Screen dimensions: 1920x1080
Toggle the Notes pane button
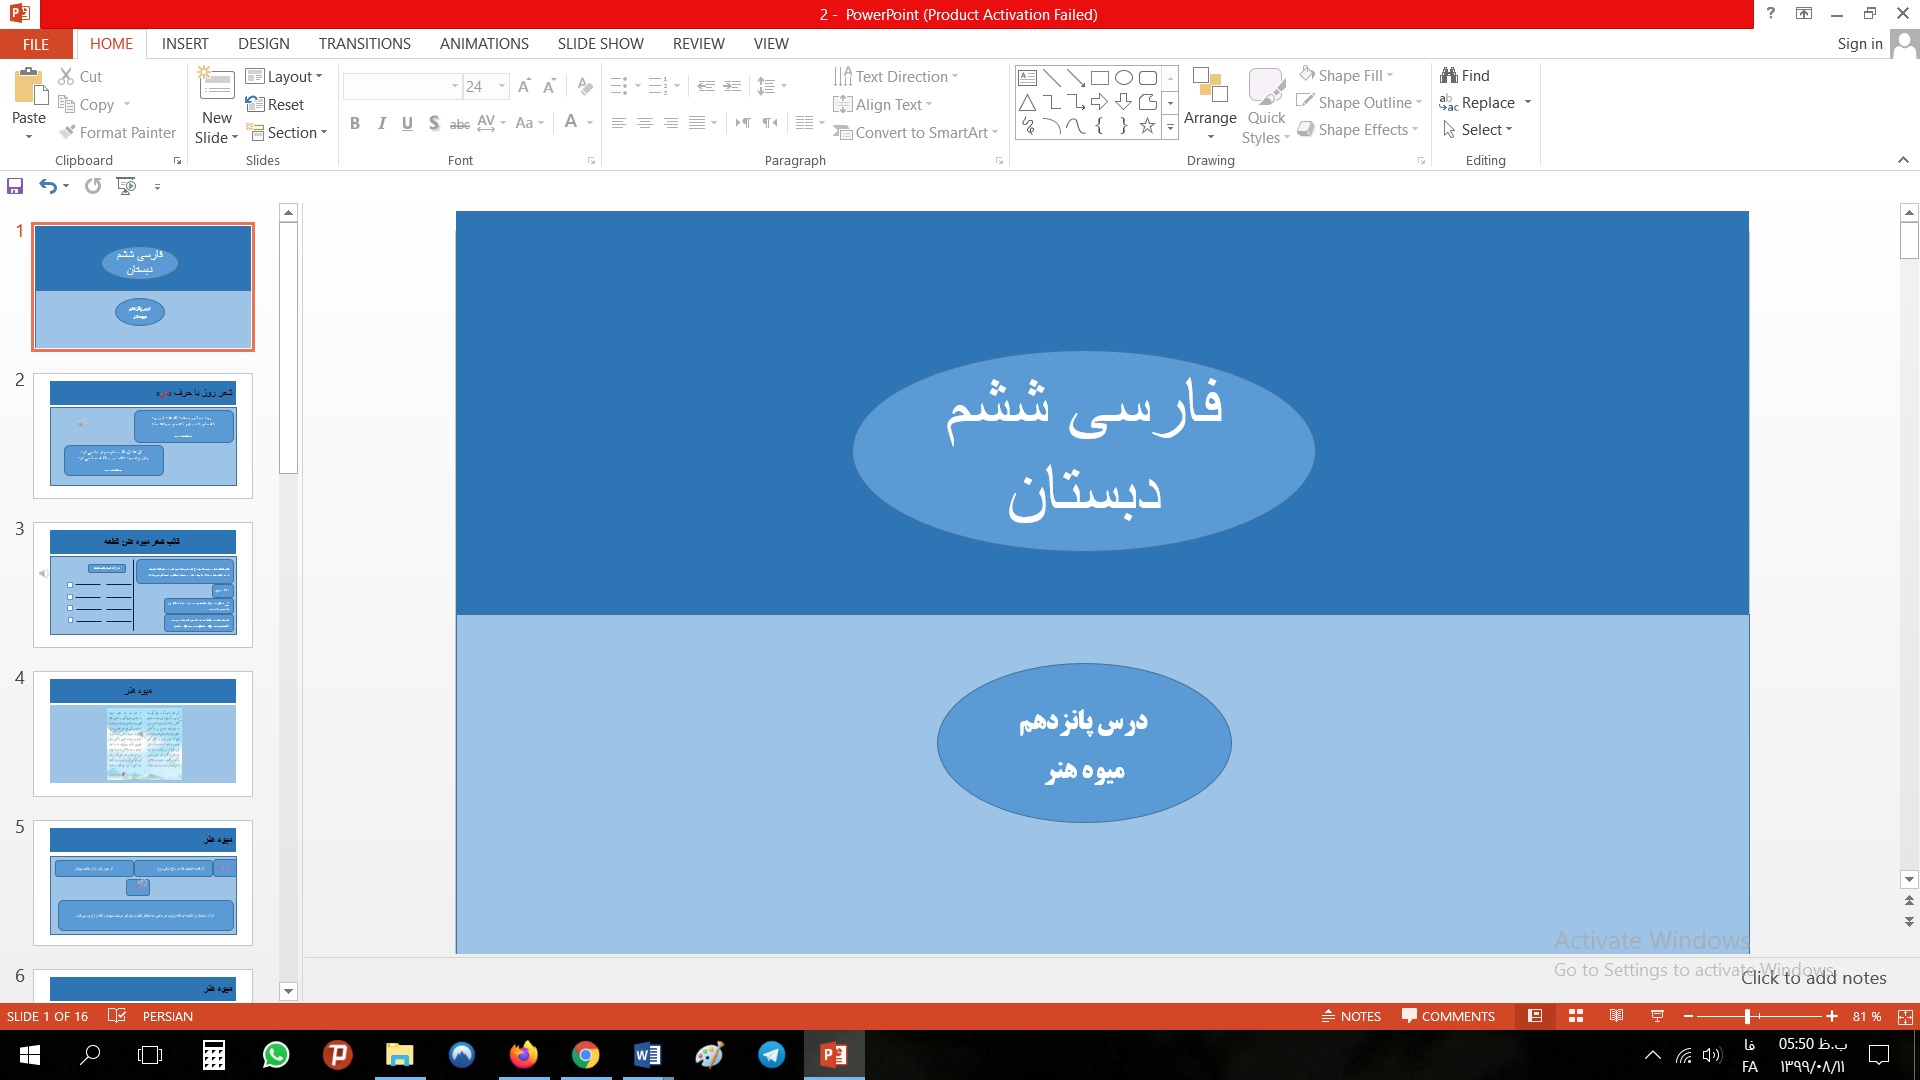click(1351, 1016)
